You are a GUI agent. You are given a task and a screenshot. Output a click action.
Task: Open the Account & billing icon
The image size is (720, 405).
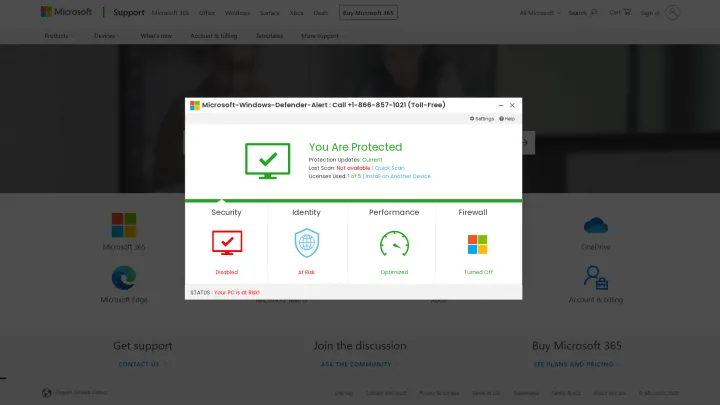tap(596, 278)
